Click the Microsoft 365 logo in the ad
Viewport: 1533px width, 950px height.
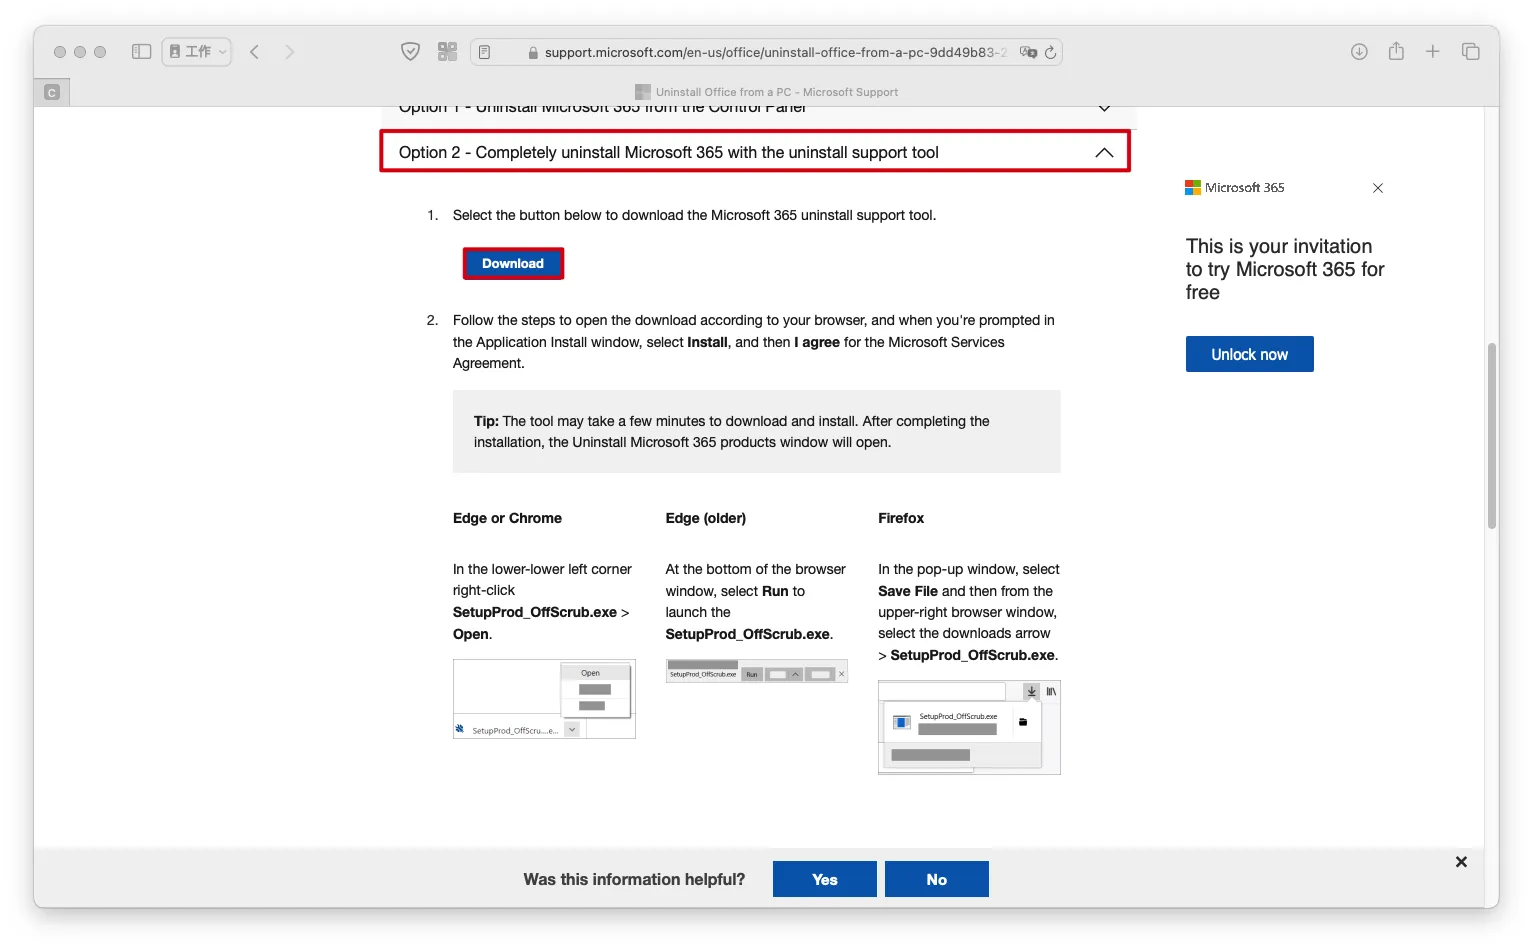coord(1234,187)
